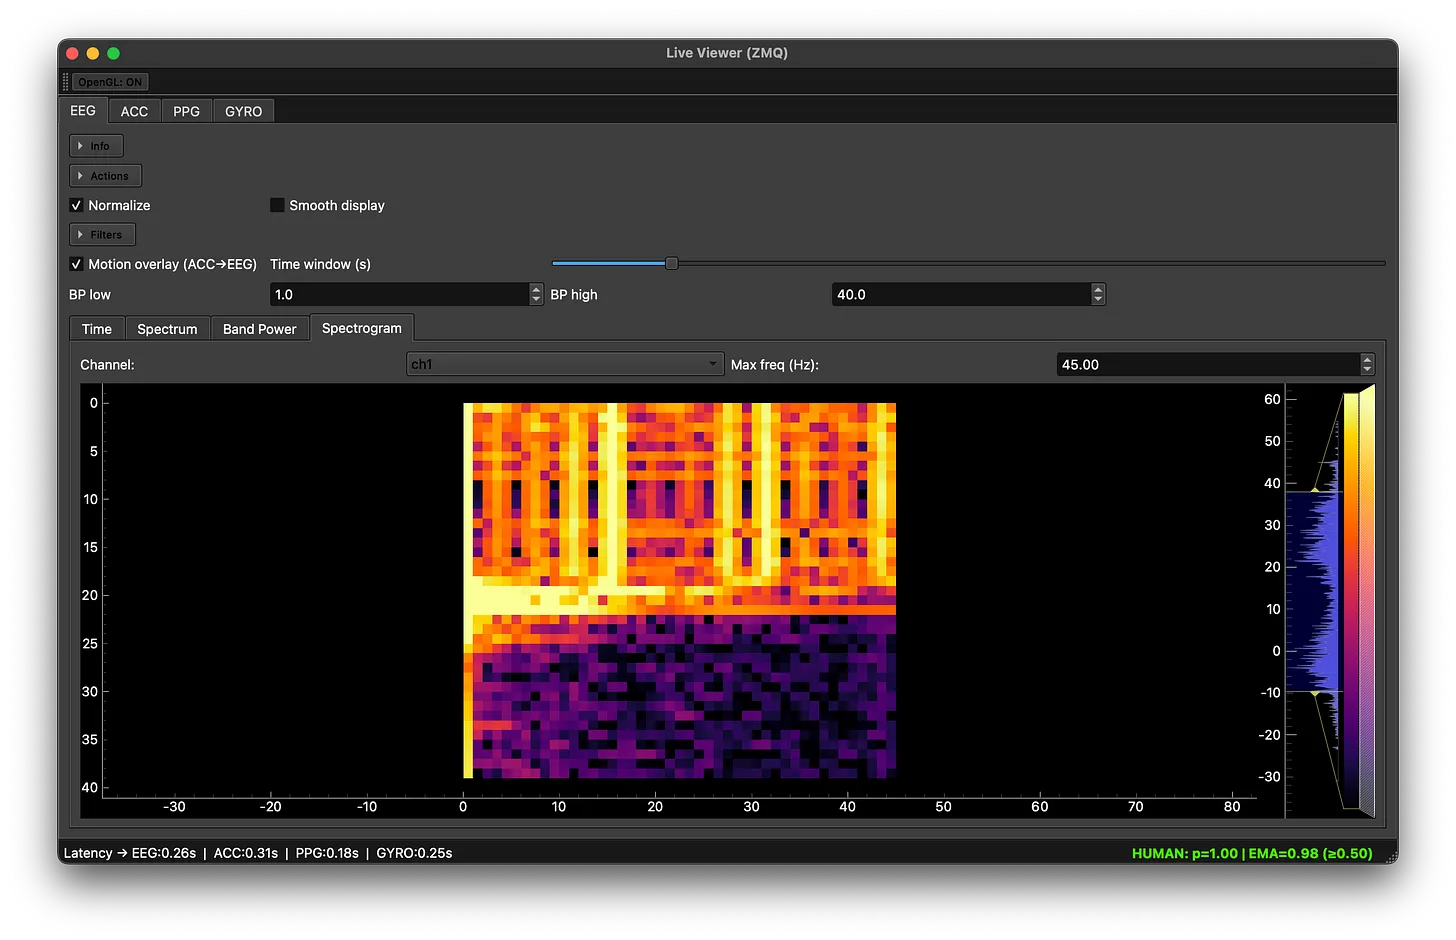This screenshot has width=1456, height=940.
Task: Enable Smooth display
Action: (277, 205)
